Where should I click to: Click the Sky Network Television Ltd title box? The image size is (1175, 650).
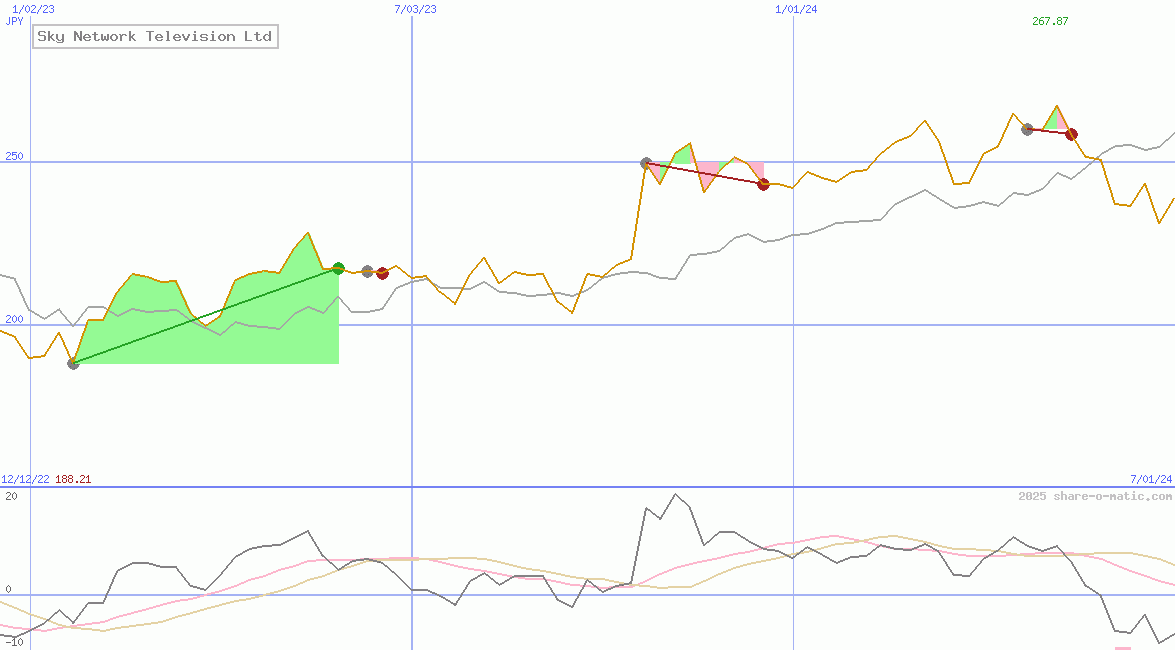(155, 36)
